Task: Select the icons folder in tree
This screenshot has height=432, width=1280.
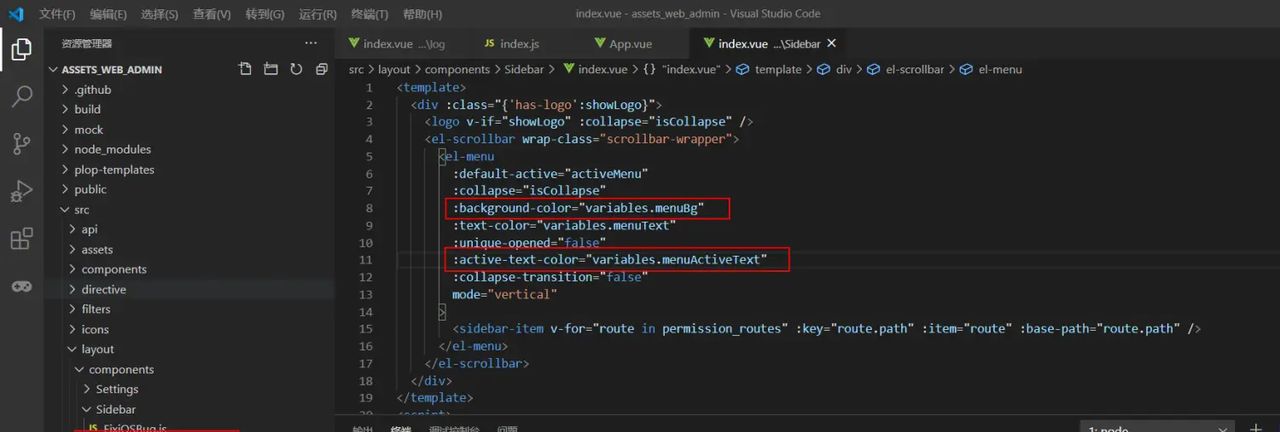Action: pos(95,330)
